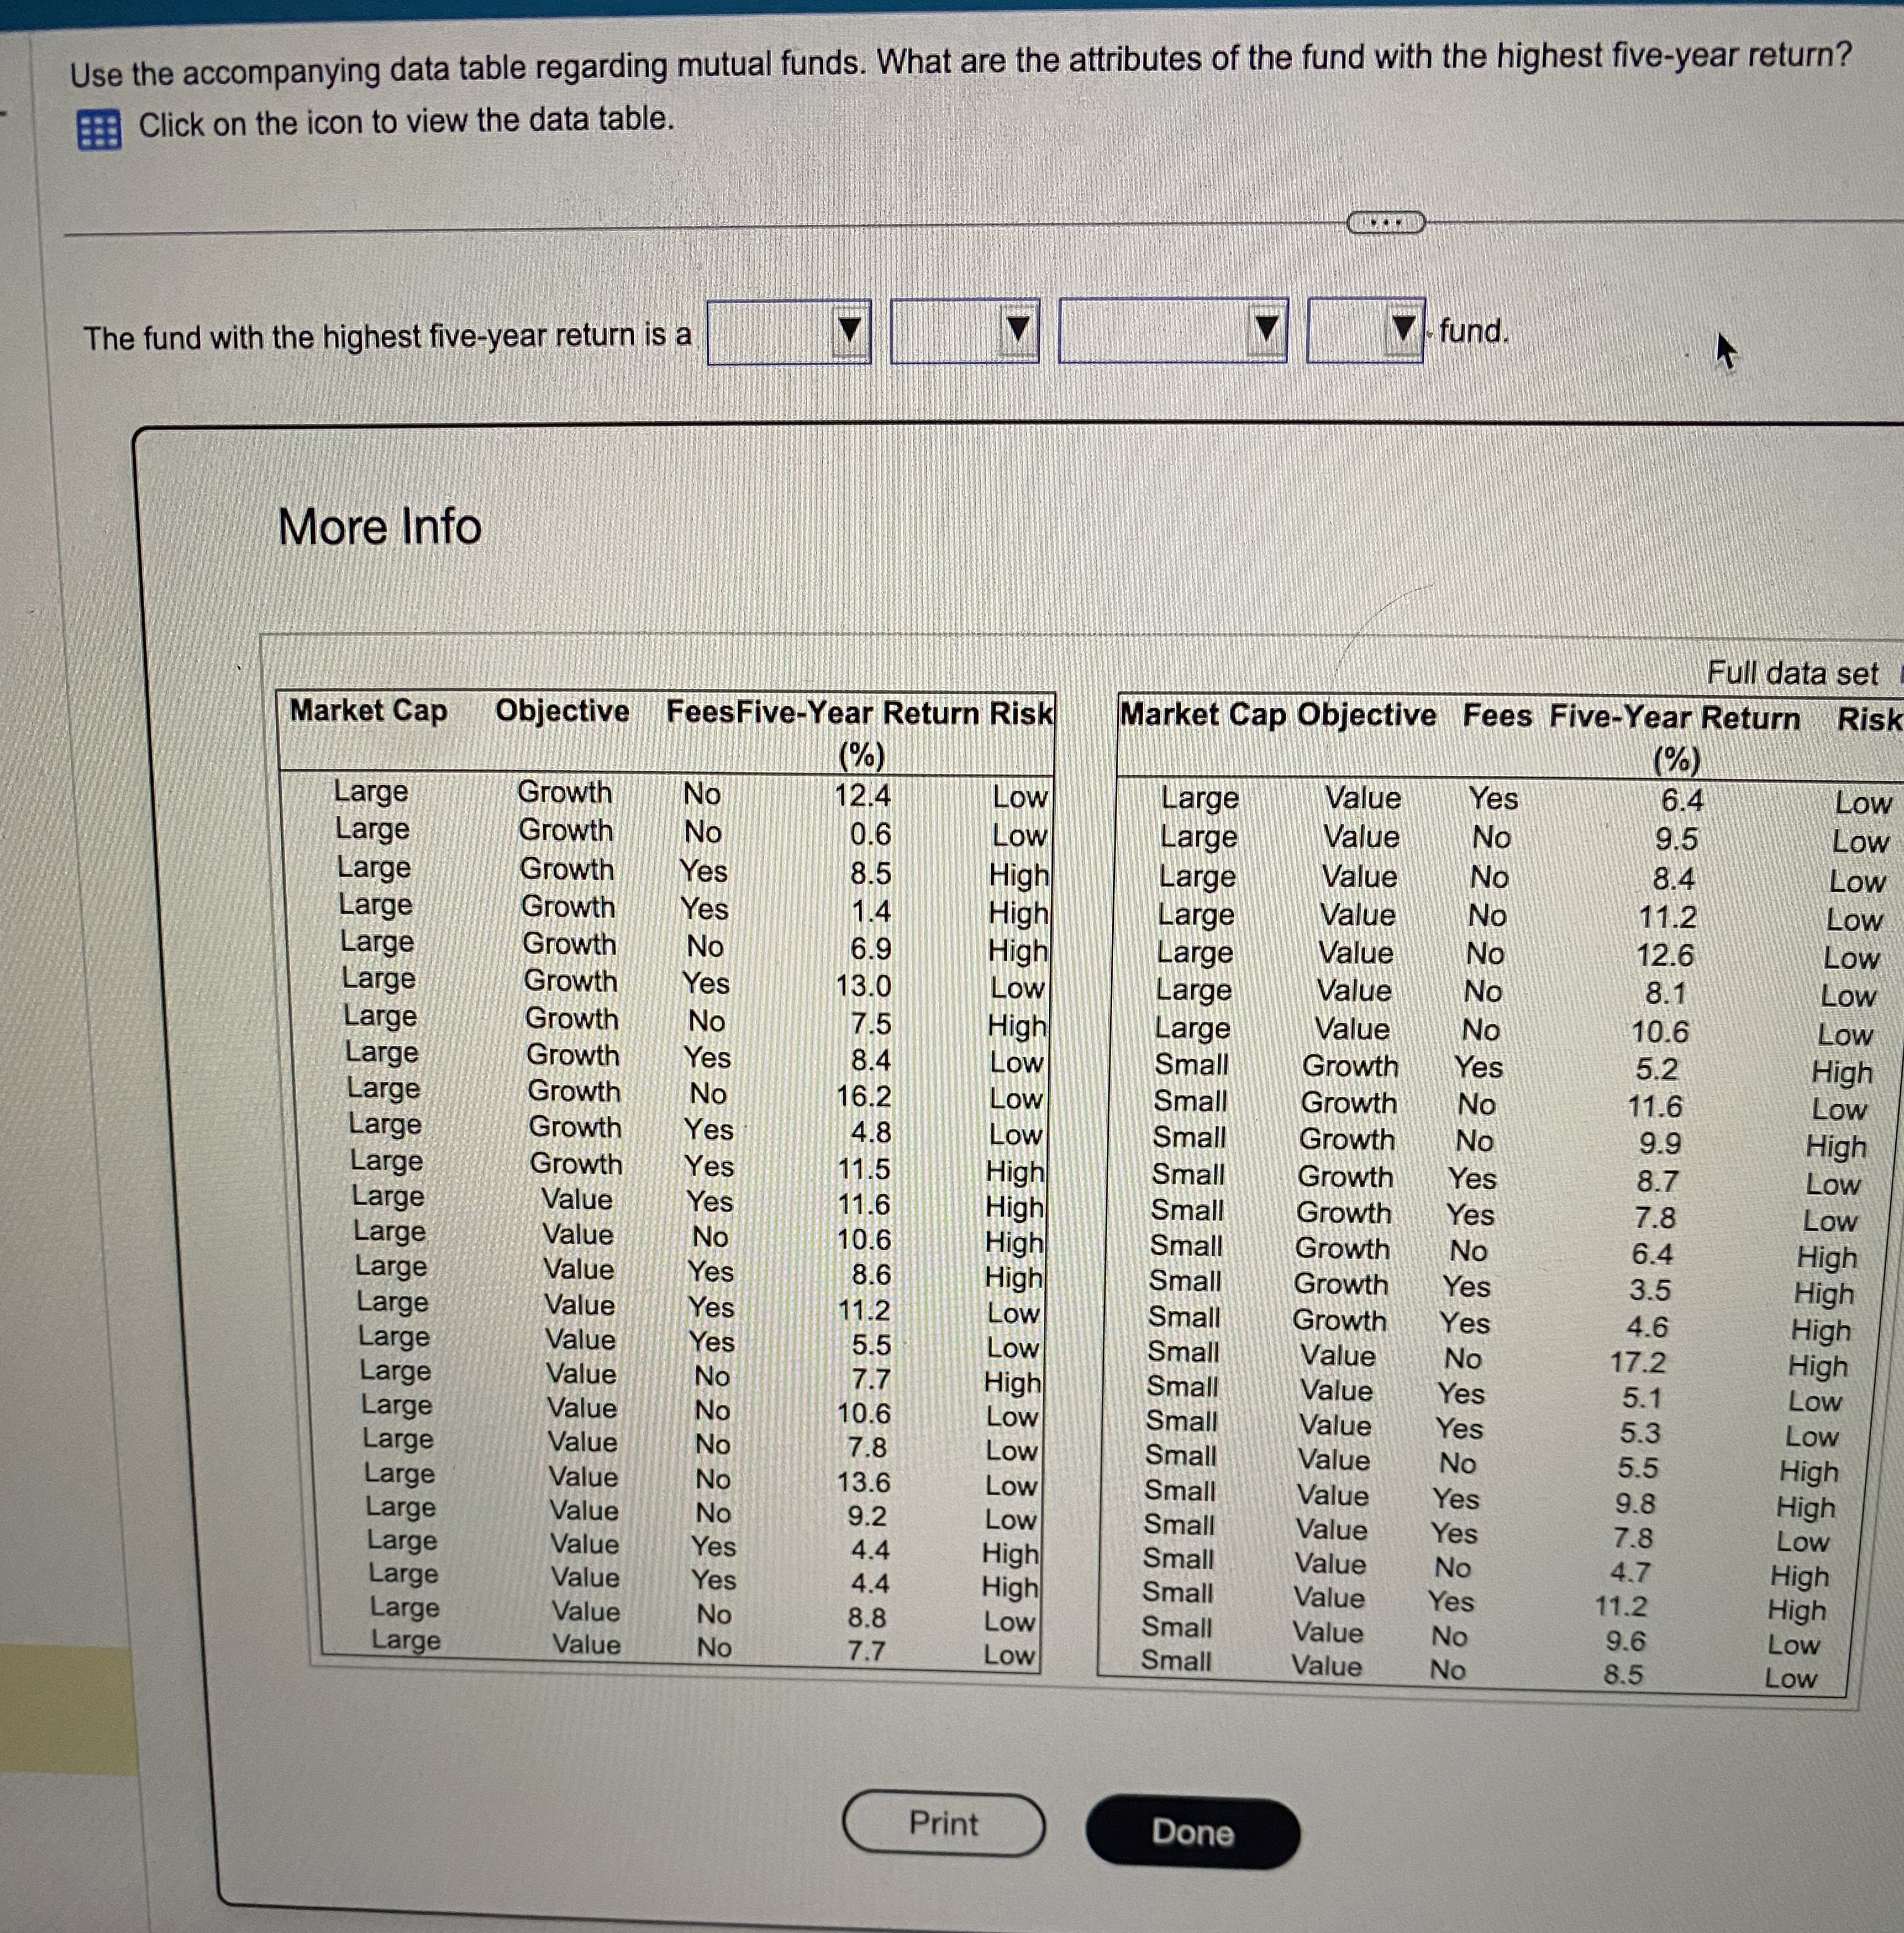Screen dimensions: 1904x1933
Task: Click the Full data set link
Action: [x=1792, y=673]
